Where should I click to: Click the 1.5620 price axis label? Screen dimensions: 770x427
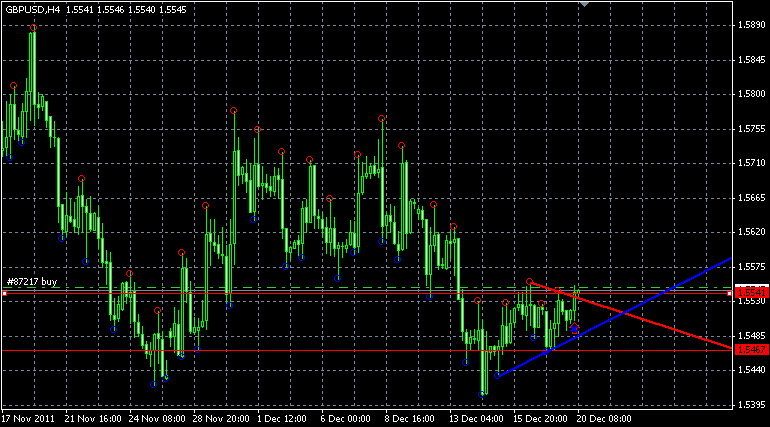pyautogui.click(x=751, y=232)
